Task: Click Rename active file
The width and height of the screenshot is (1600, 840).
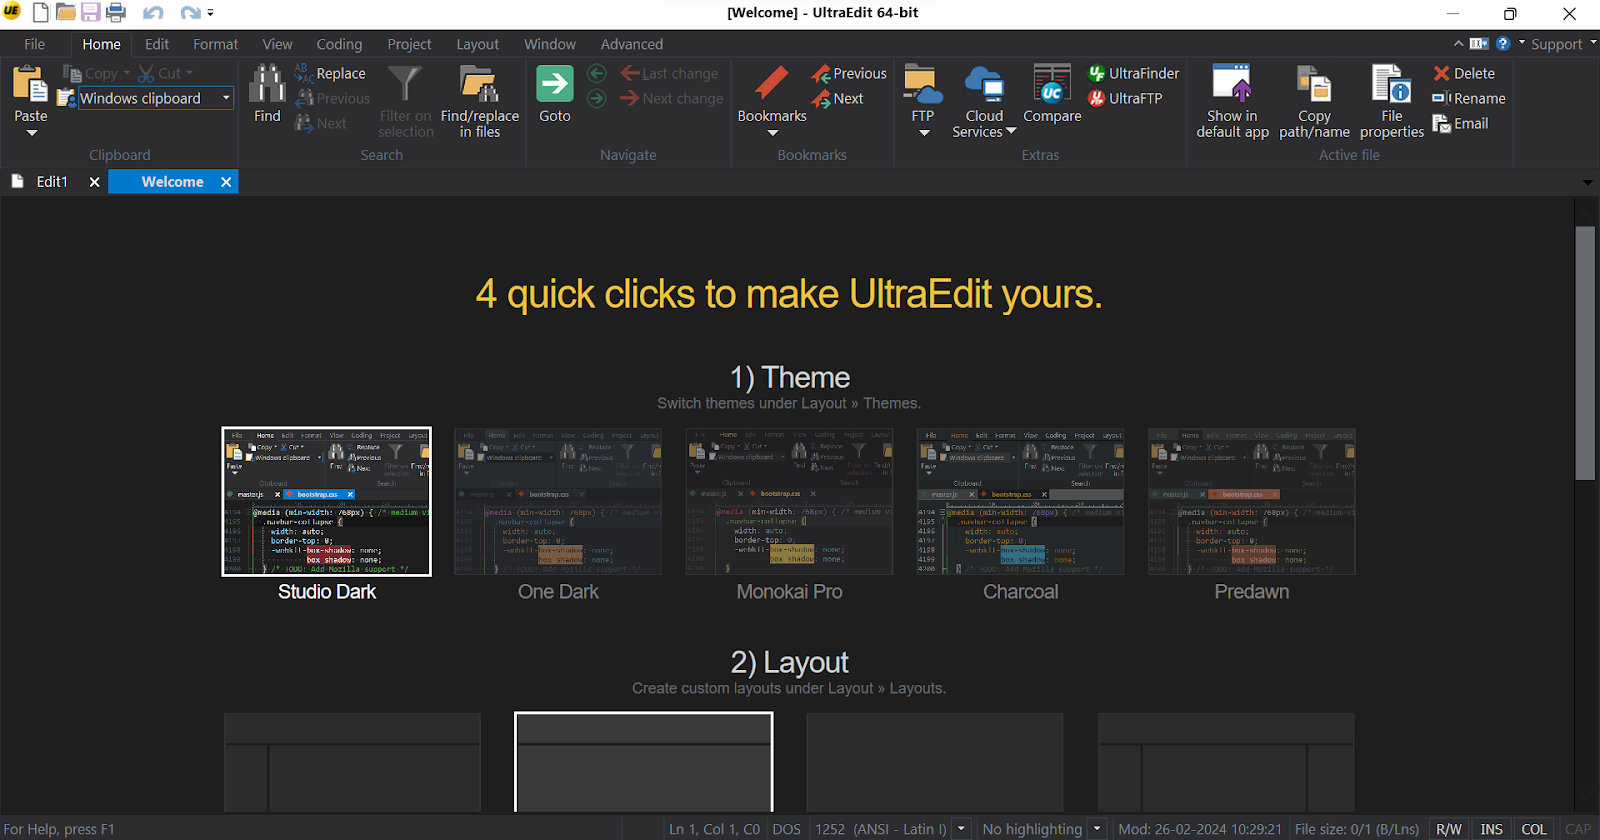Action: [1469, 98]
